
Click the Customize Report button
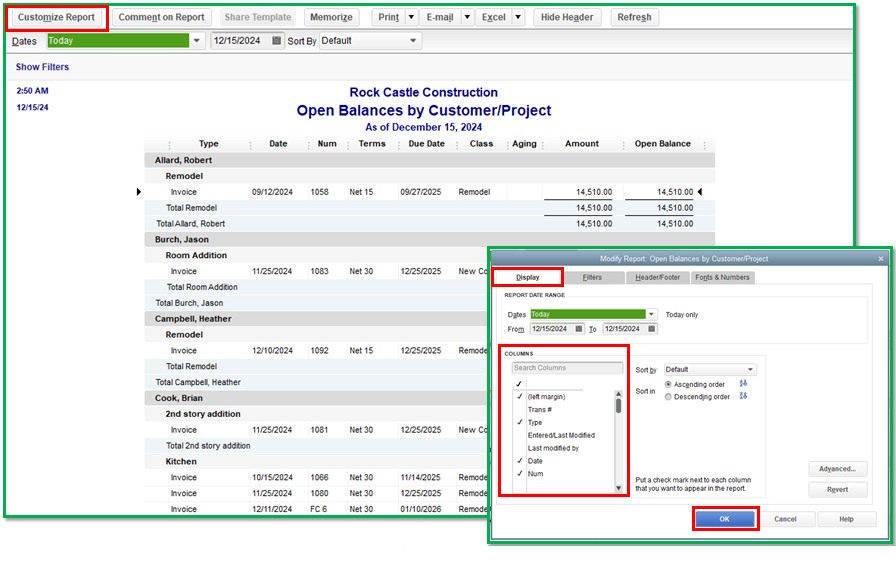pyautogui.click(x=56, y=17)
